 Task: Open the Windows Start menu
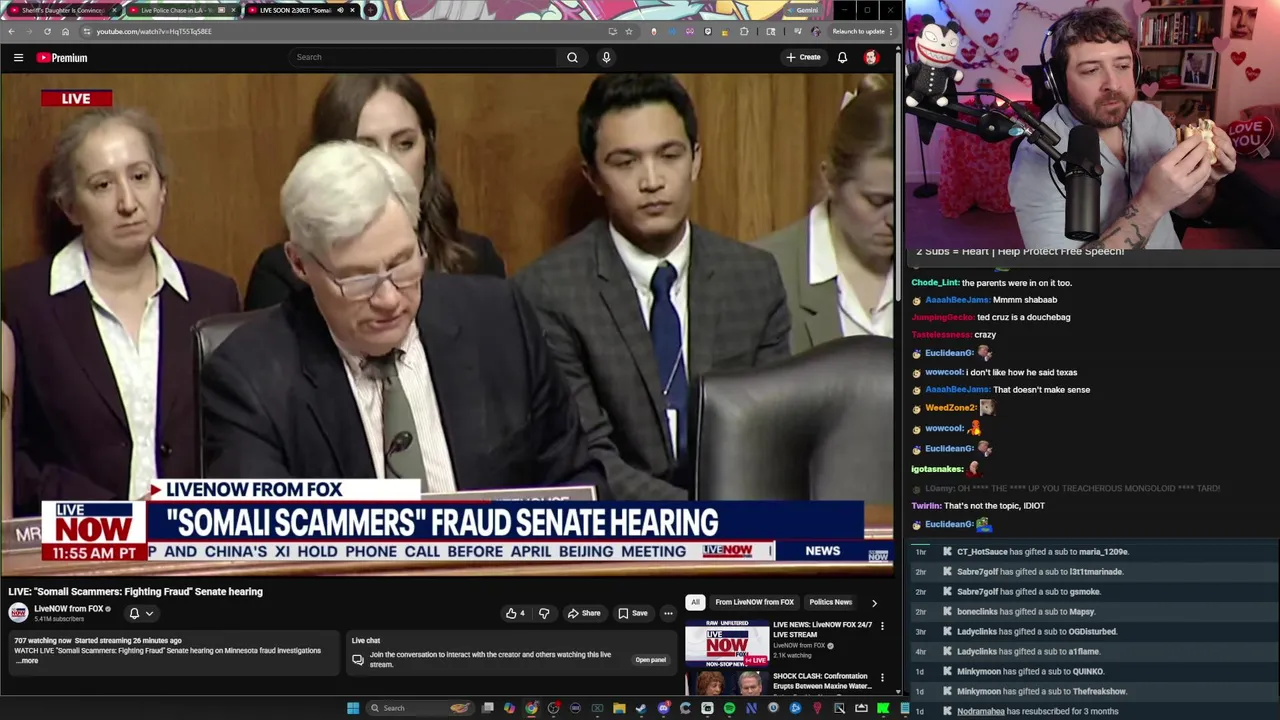pos(353,708)
